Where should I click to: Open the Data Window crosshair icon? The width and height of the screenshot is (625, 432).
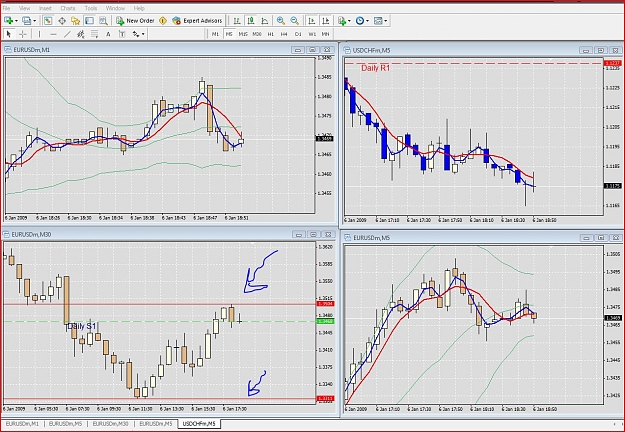(62, 21)
